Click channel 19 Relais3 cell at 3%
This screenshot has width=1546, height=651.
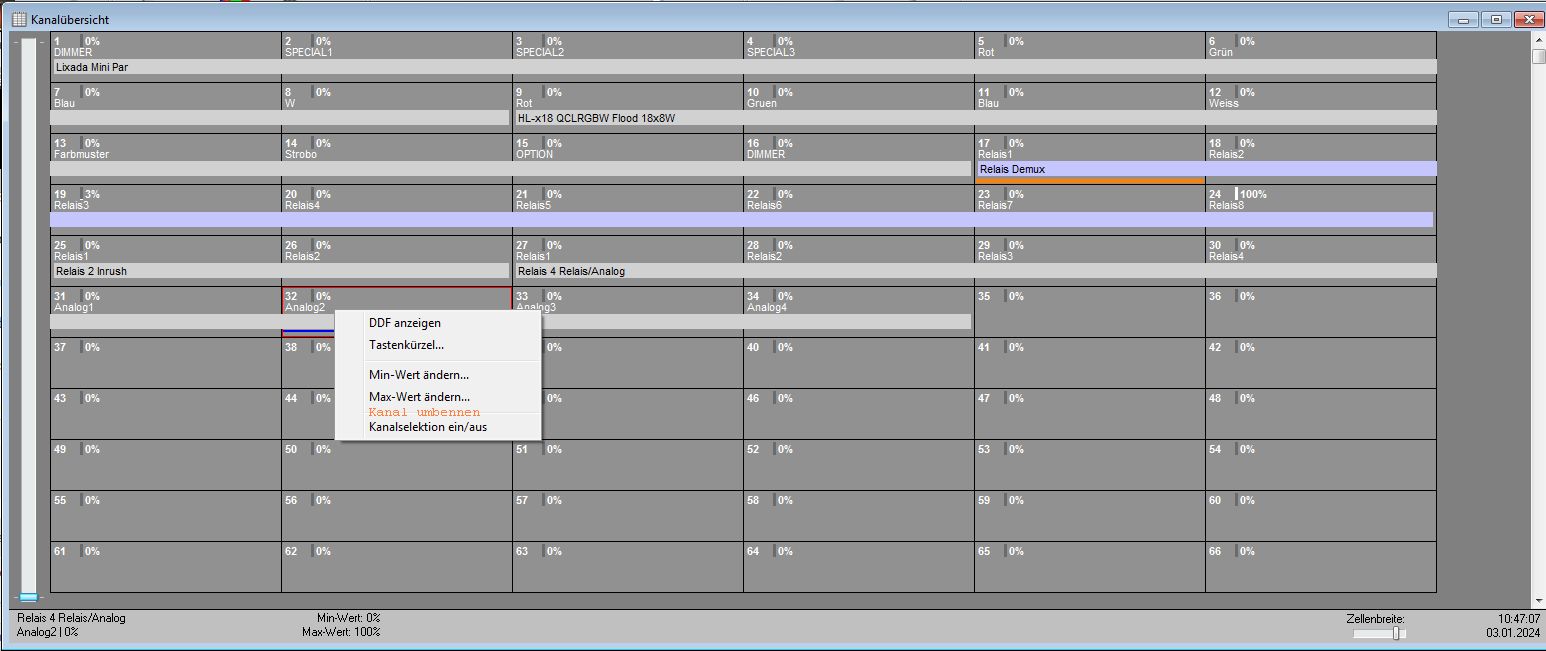click(x=165, y=198)
